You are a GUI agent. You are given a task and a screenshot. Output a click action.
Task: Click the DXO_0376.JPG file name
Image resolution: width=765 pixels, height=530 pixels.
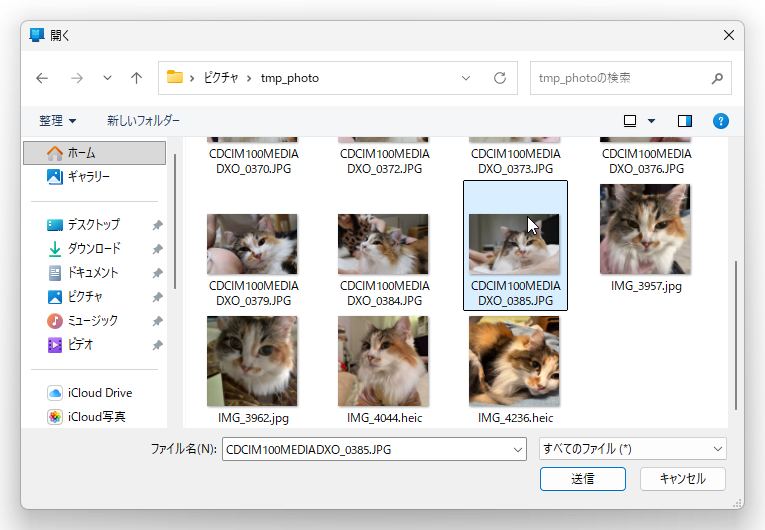click(646, 161)
